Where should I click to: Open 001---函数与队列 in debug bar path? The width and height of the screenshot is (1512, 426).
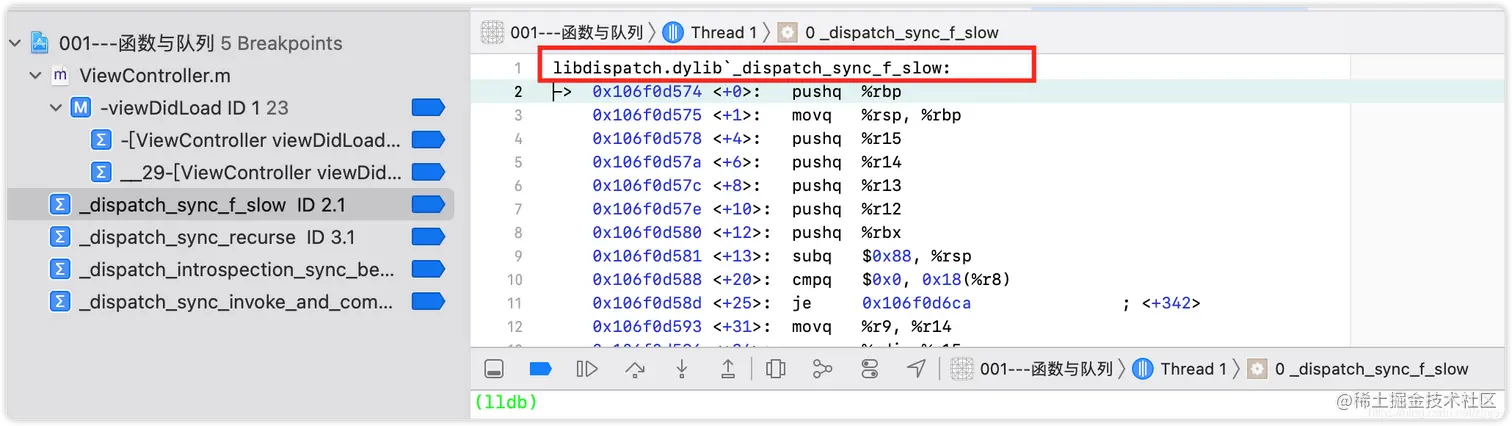coord(1046,369)
